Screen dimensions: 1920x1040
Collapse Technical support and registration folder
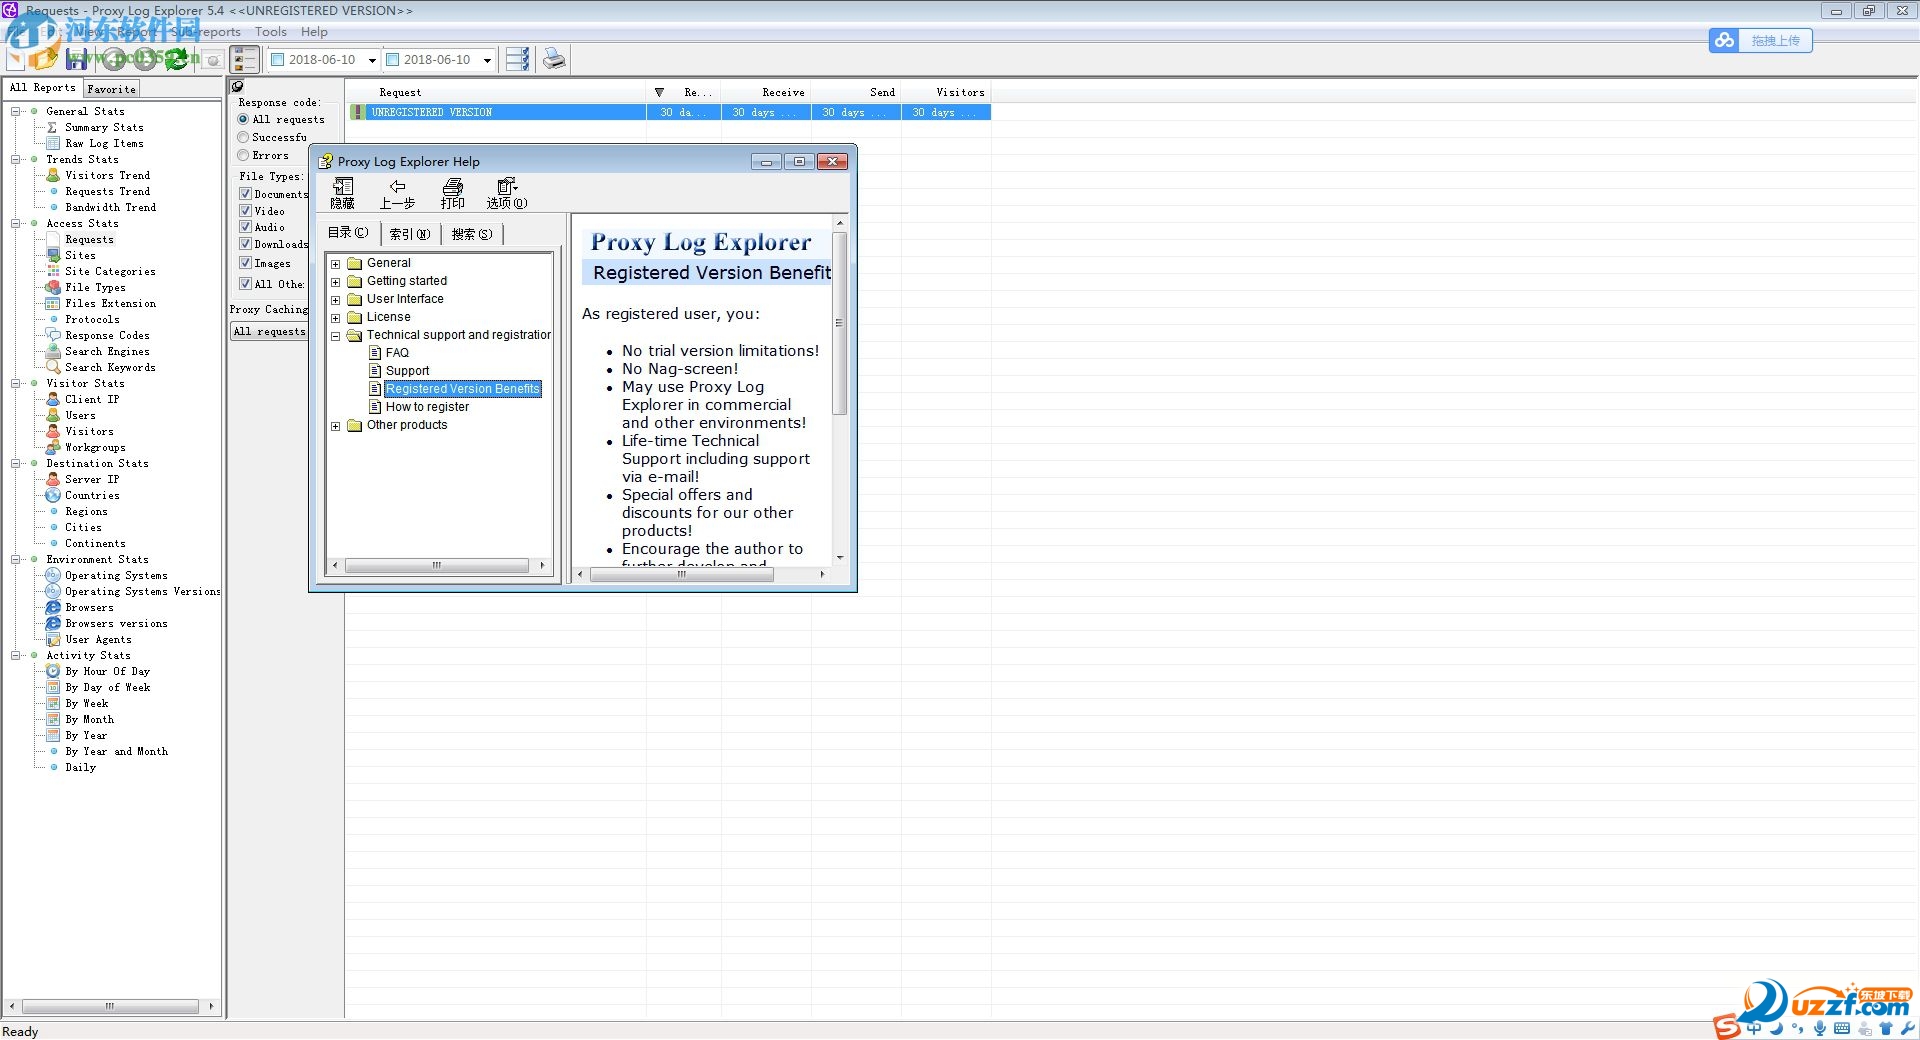pyautogui.click(x=336, y=336)
